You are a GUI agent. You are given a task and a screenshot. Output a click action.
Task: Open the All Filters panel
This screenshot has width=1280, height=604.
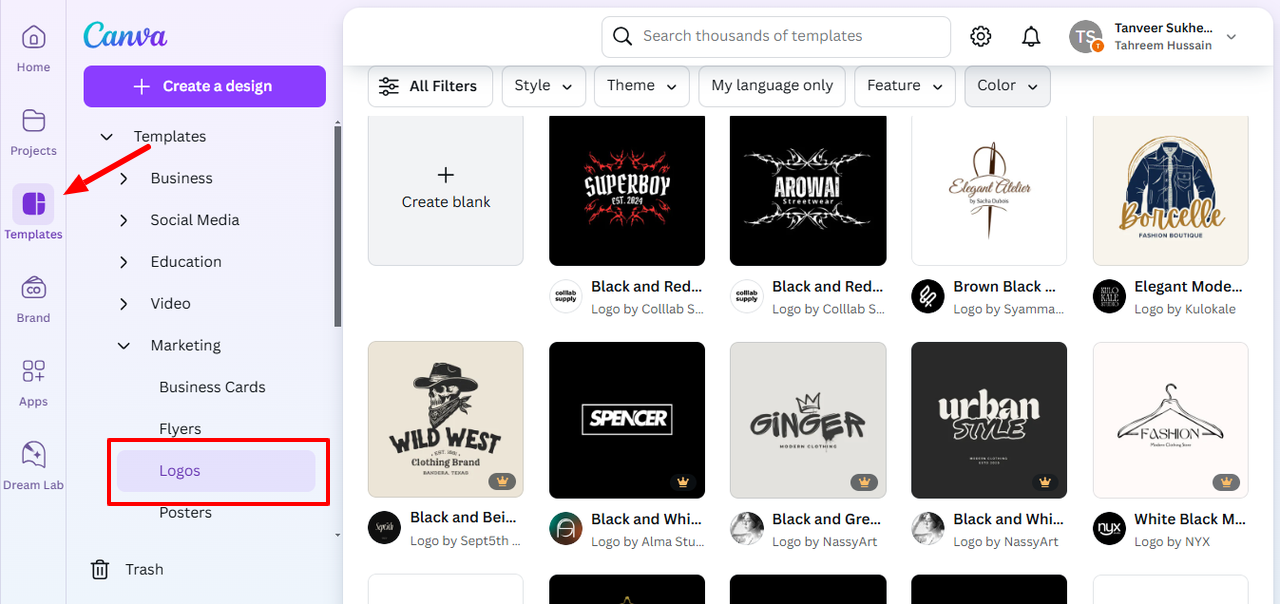pyautogui.click(x=428, y=86)
